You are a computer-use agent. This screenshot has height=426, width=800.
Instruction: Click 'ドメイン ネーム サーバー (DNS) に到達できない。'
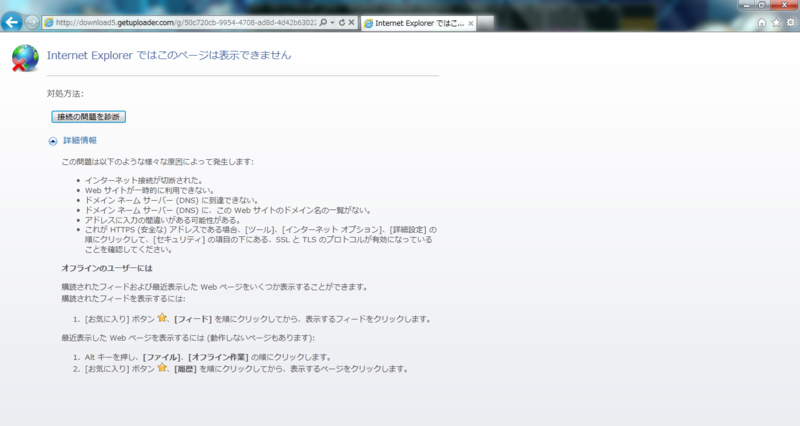[x=172, y=200]
